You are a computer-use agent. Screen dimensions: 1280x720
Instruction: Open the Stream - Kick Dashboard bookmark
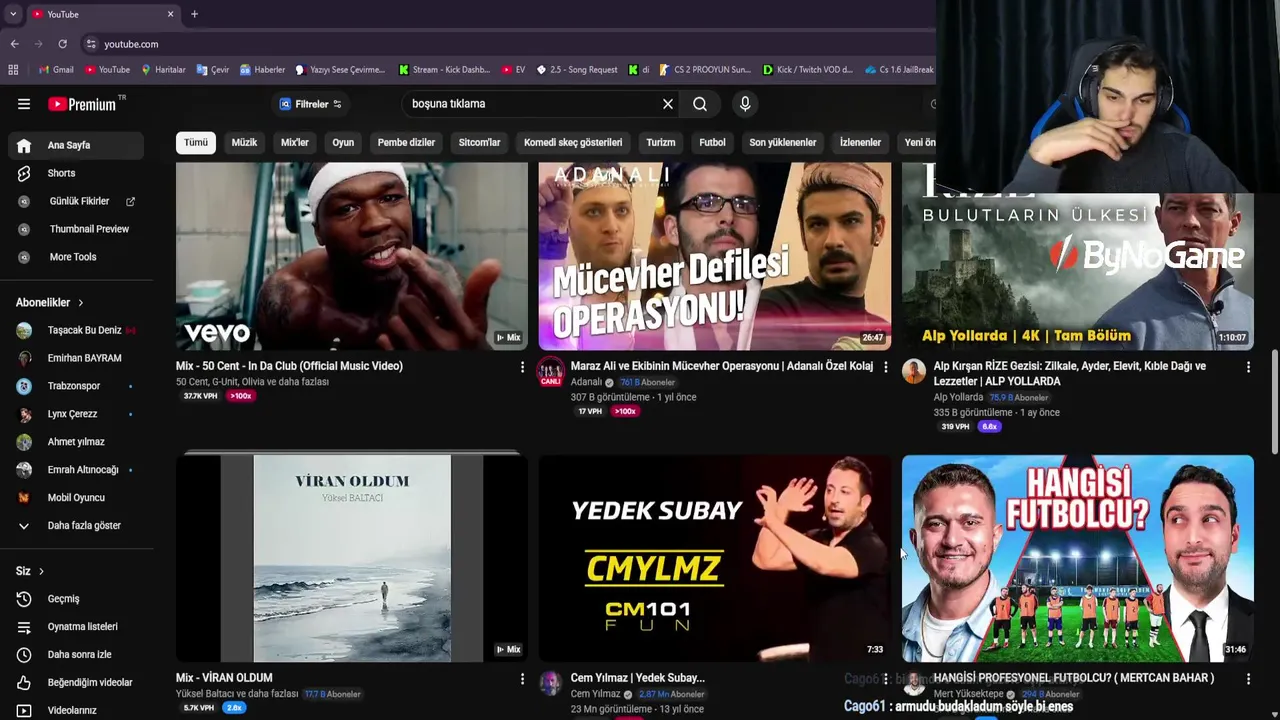(444, 70)
